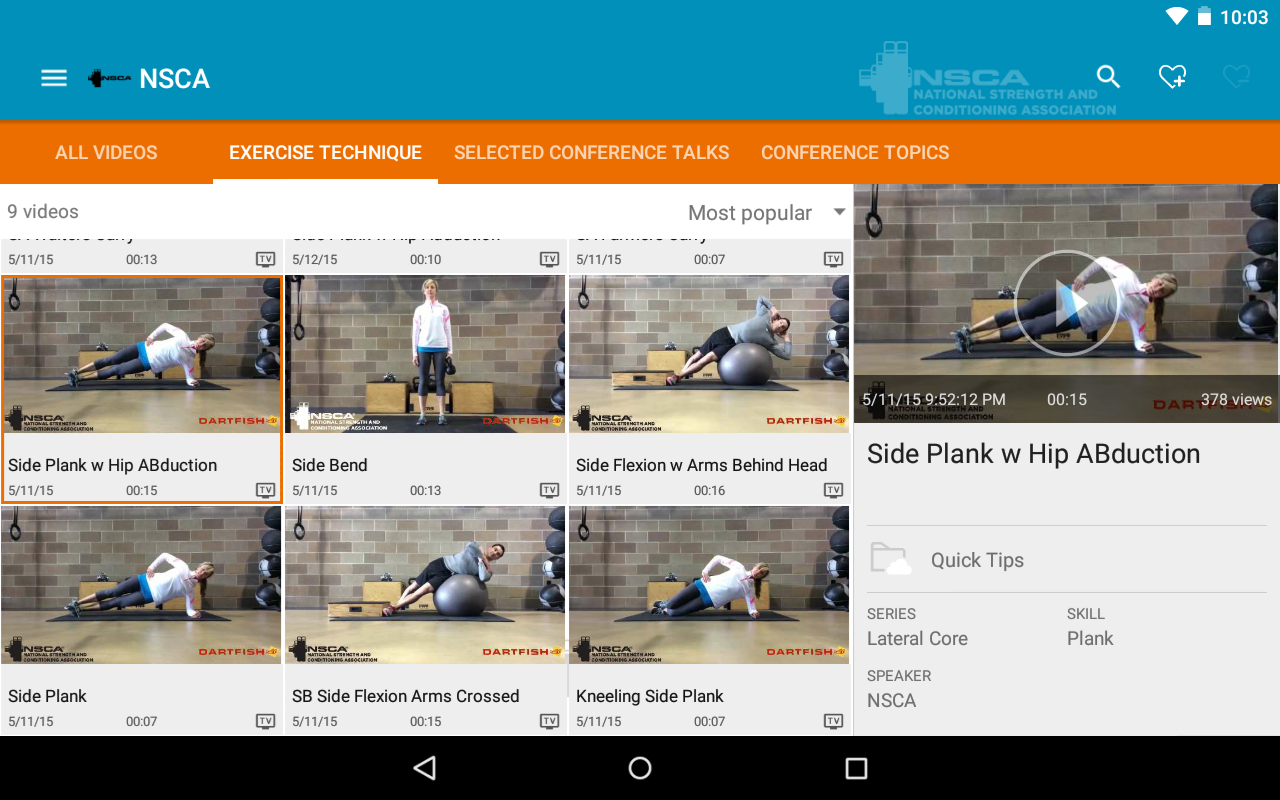This screenshot has width=1280, height=800.
Task: Add to favorites with heart-plus icon
Action: (x=1172, y=77)
